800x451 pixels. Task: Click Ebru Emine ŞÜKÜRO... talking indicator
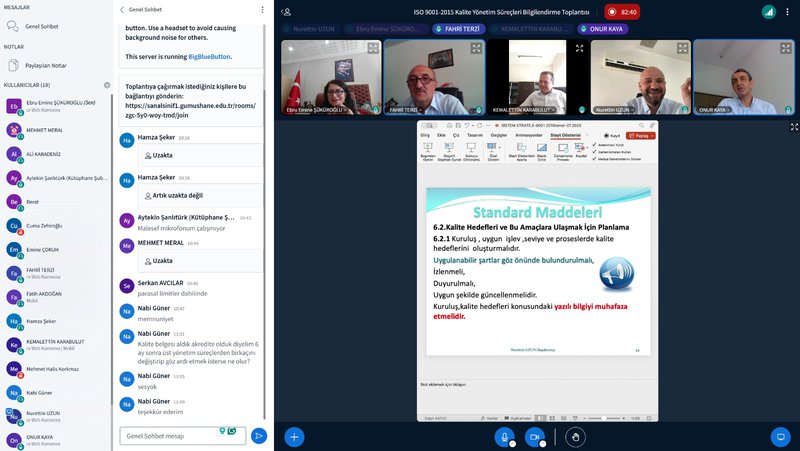click(x=386, y=29)
